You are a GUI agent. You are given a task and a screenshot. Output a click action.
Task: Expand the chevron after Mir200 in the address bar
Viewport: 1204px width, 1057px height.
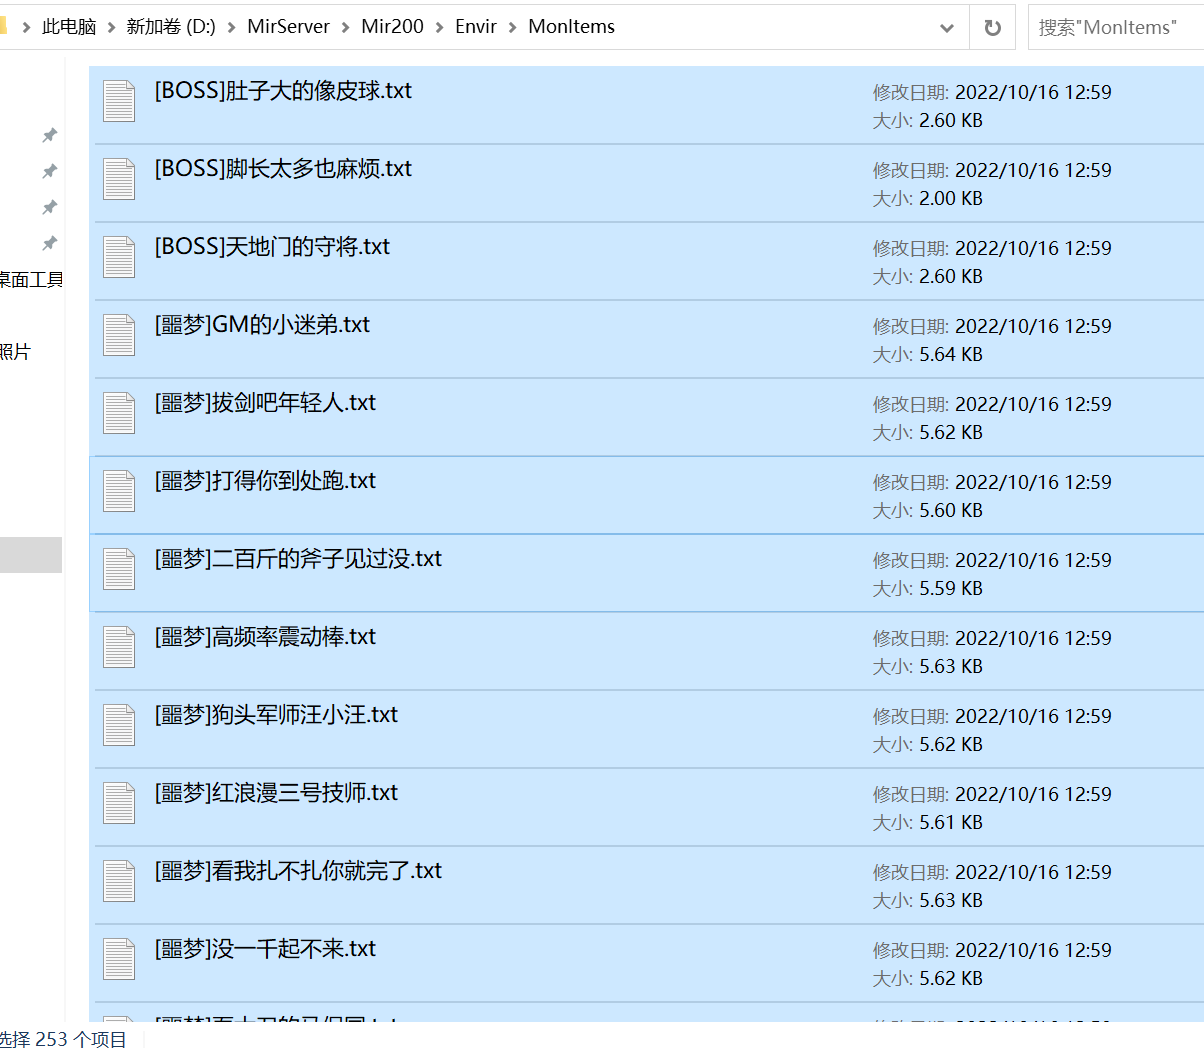(x=439, y=27)
